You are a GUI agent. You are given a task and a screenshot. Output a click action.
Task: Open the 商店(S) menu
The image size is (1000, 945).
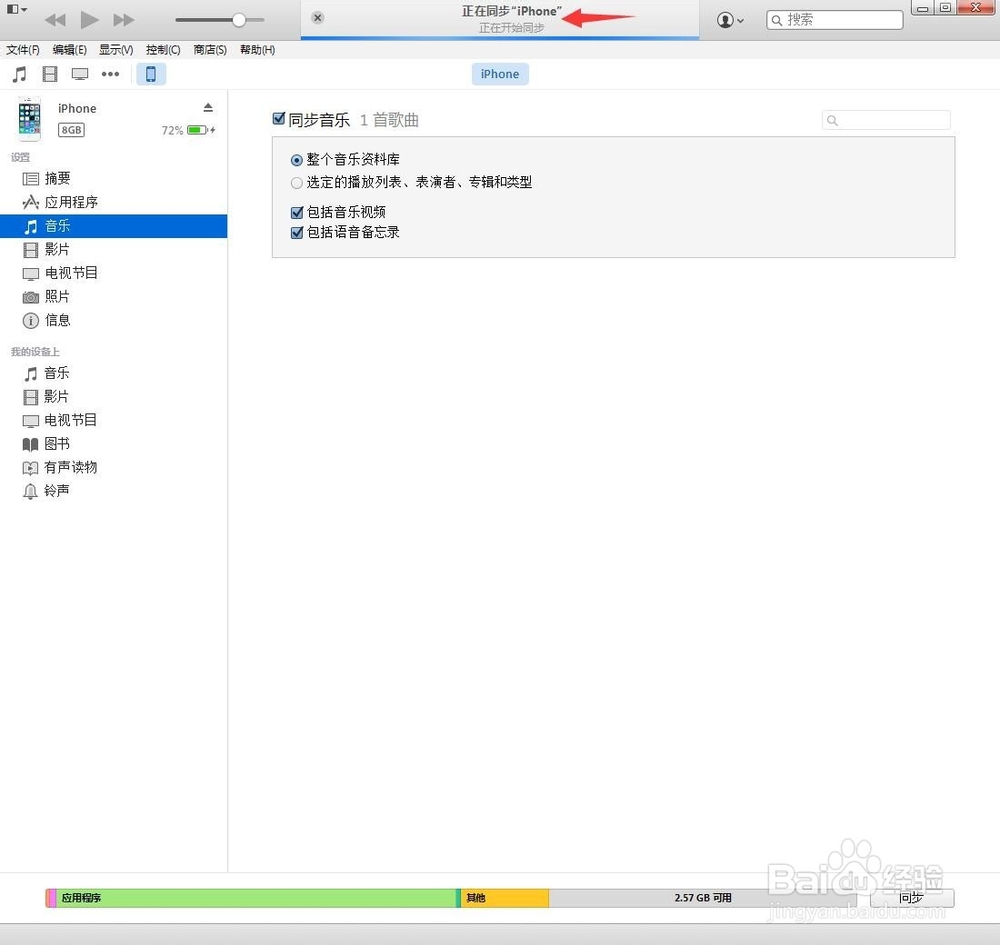[x=210, y=50]
